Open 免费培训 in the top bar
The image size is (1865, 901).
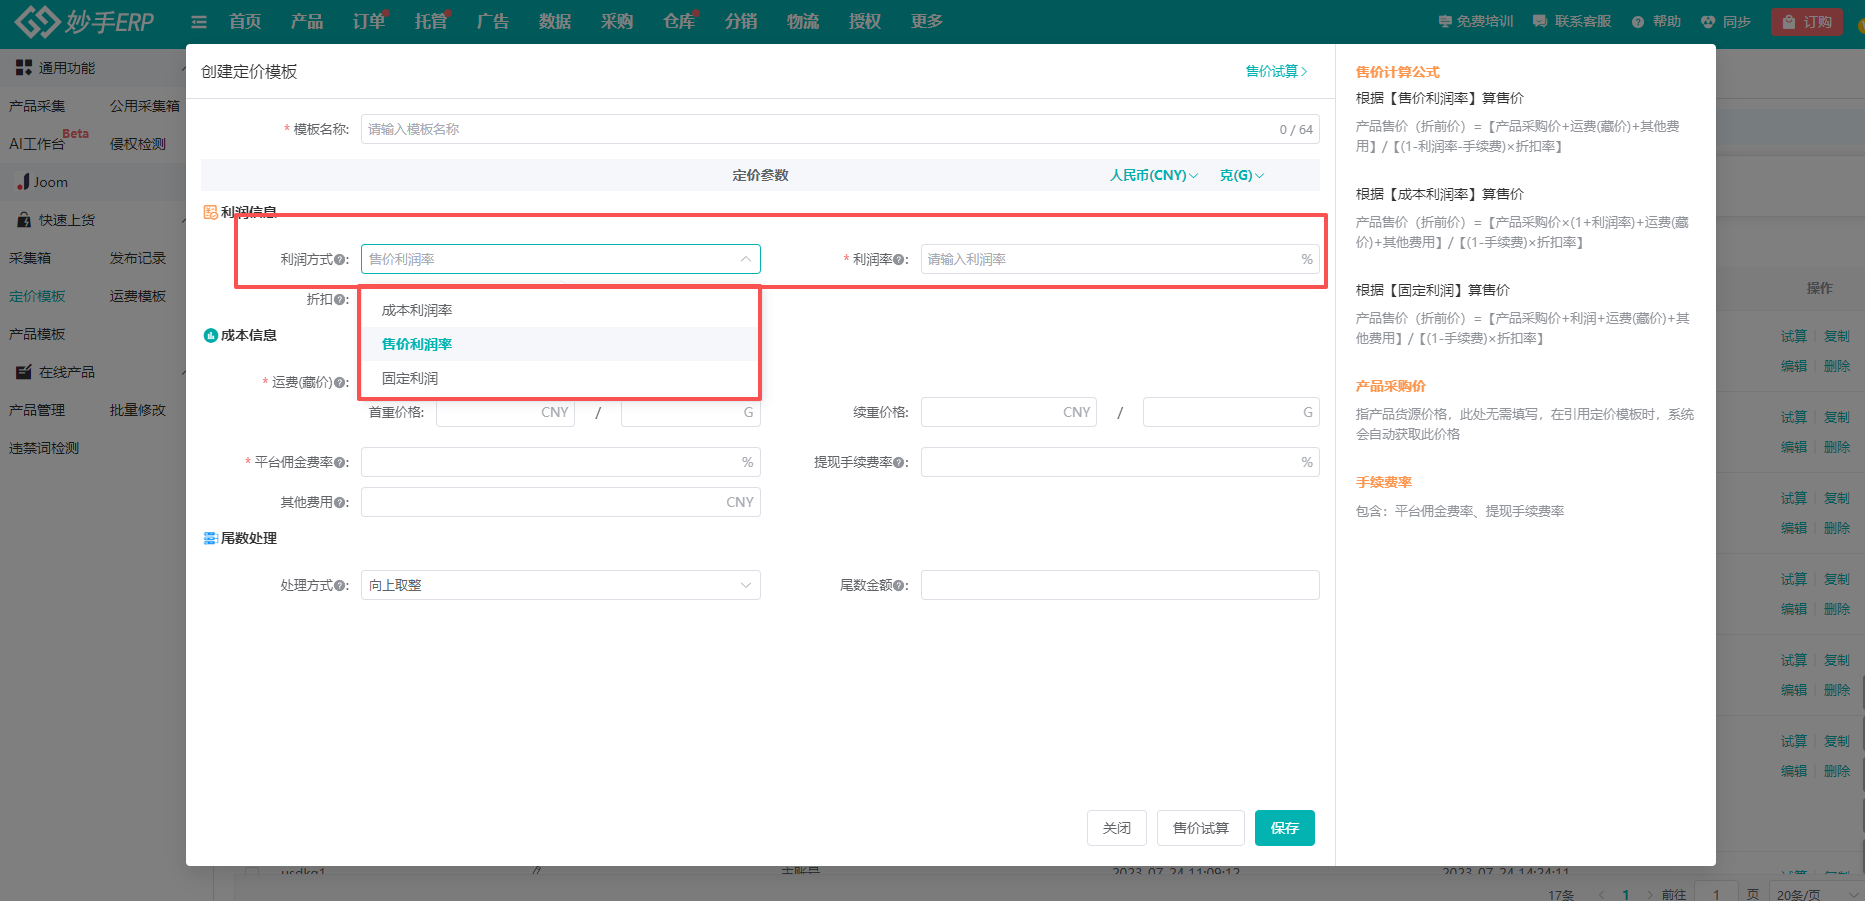pyautogui.click(x=1476, y=21)
